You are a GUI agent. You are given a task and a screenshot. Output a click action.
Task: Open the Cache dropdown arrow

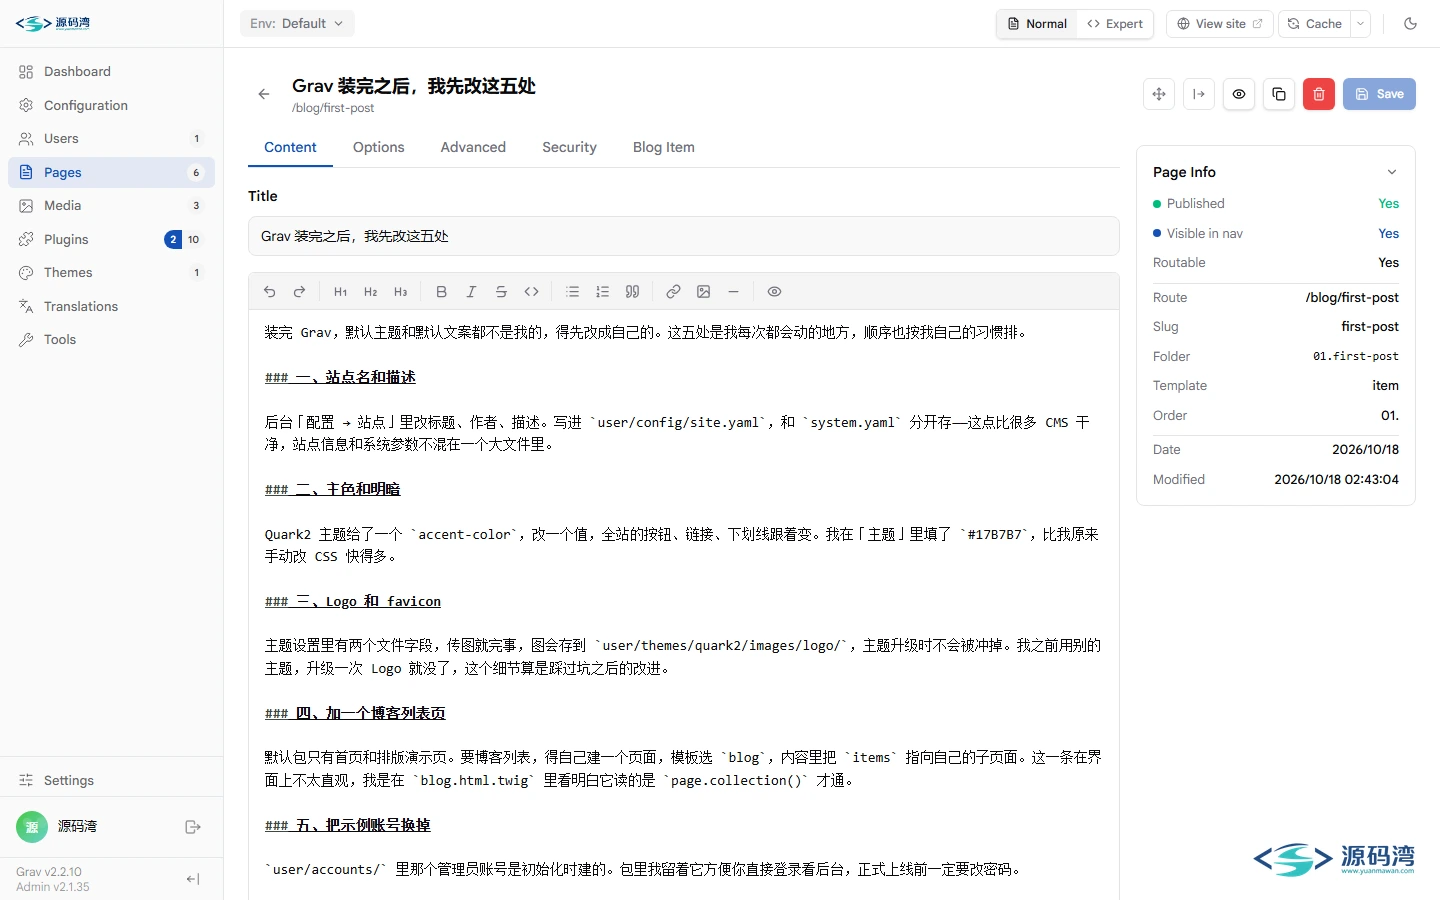tap(1360, 24)
